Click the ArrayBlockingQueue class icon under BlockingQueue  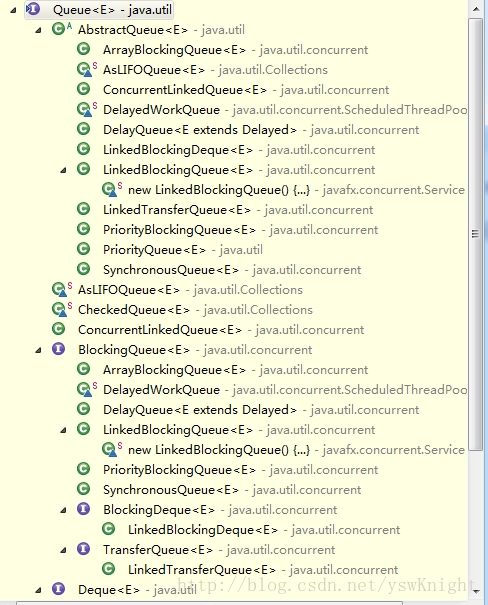pyautogui.click(x=83, y=369)
